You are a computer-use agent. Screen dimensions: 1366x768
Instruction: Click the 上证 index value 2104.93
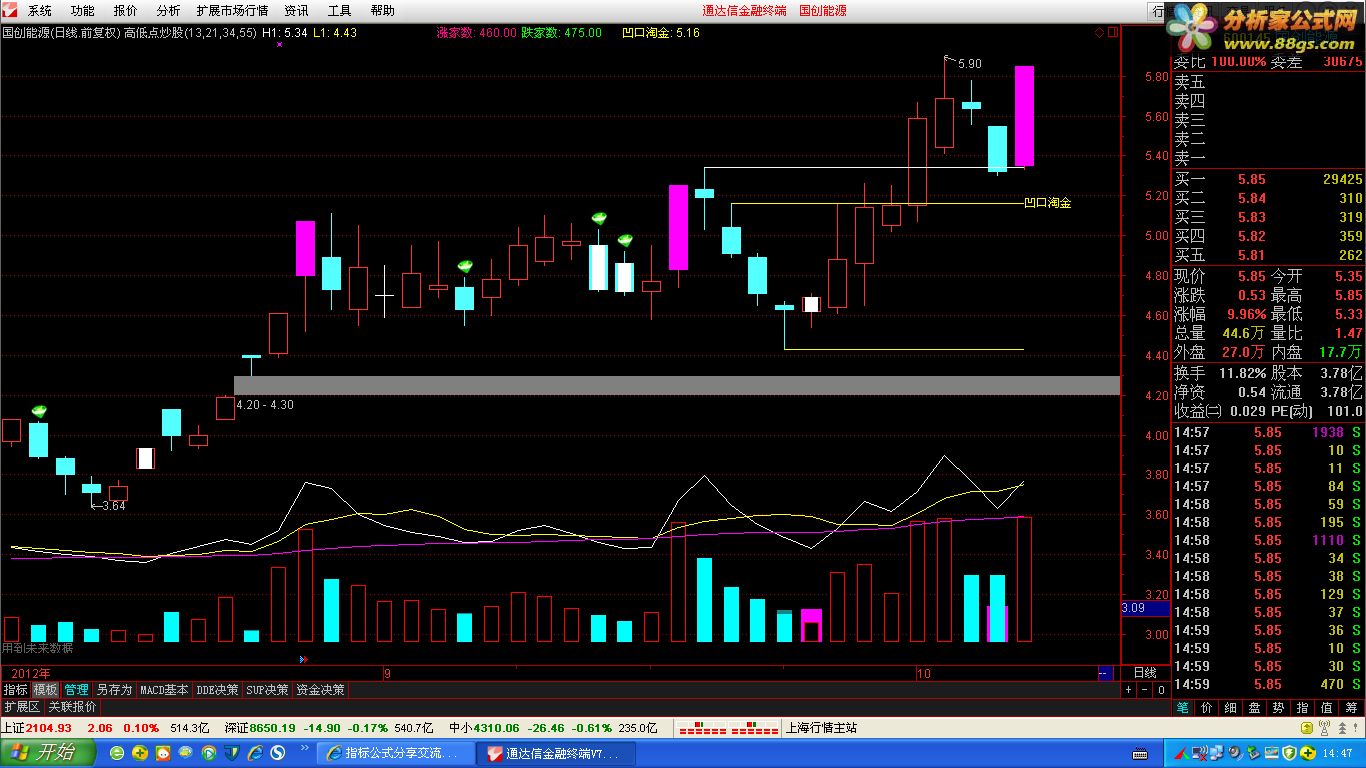click(49, 728)
